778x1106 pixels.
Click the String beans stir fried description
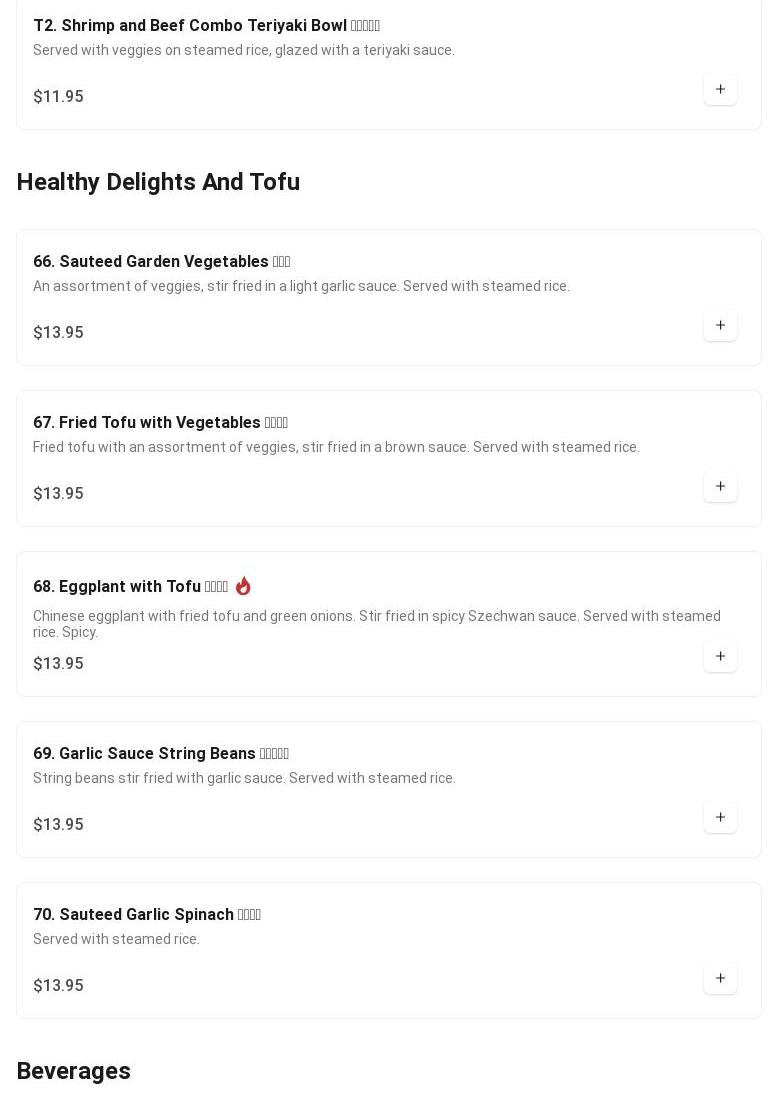244,778
